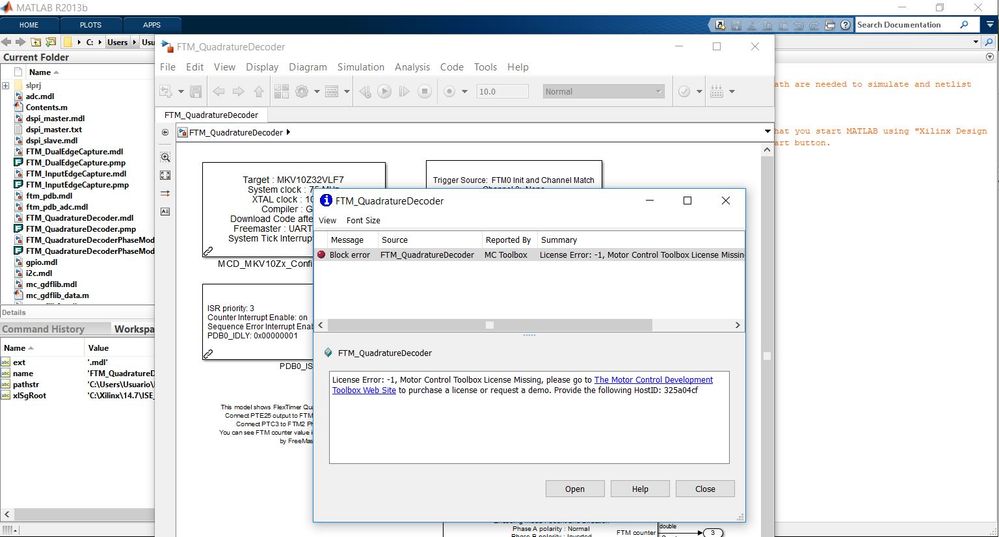
Task: Open the Normal simulation mode dropdown
Action: point(603,92)
